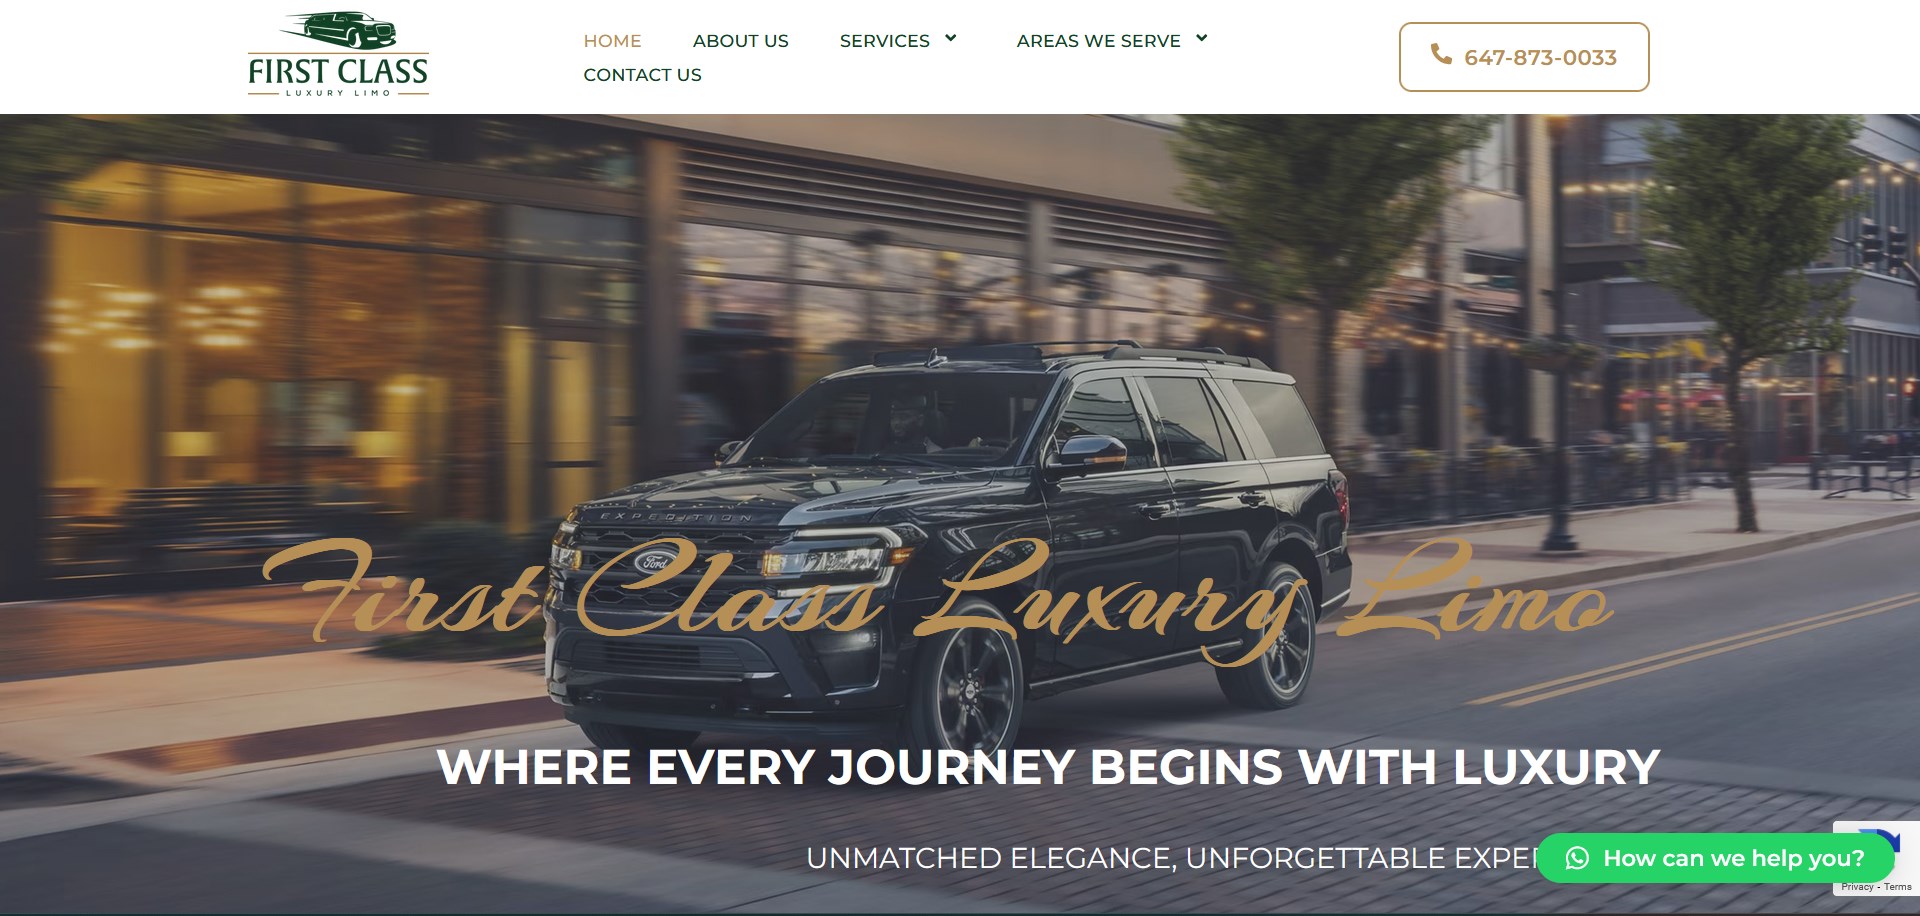Click the First Class Luxury Limo logo
Screen dimensions: 1920x916
coord(338,55)
